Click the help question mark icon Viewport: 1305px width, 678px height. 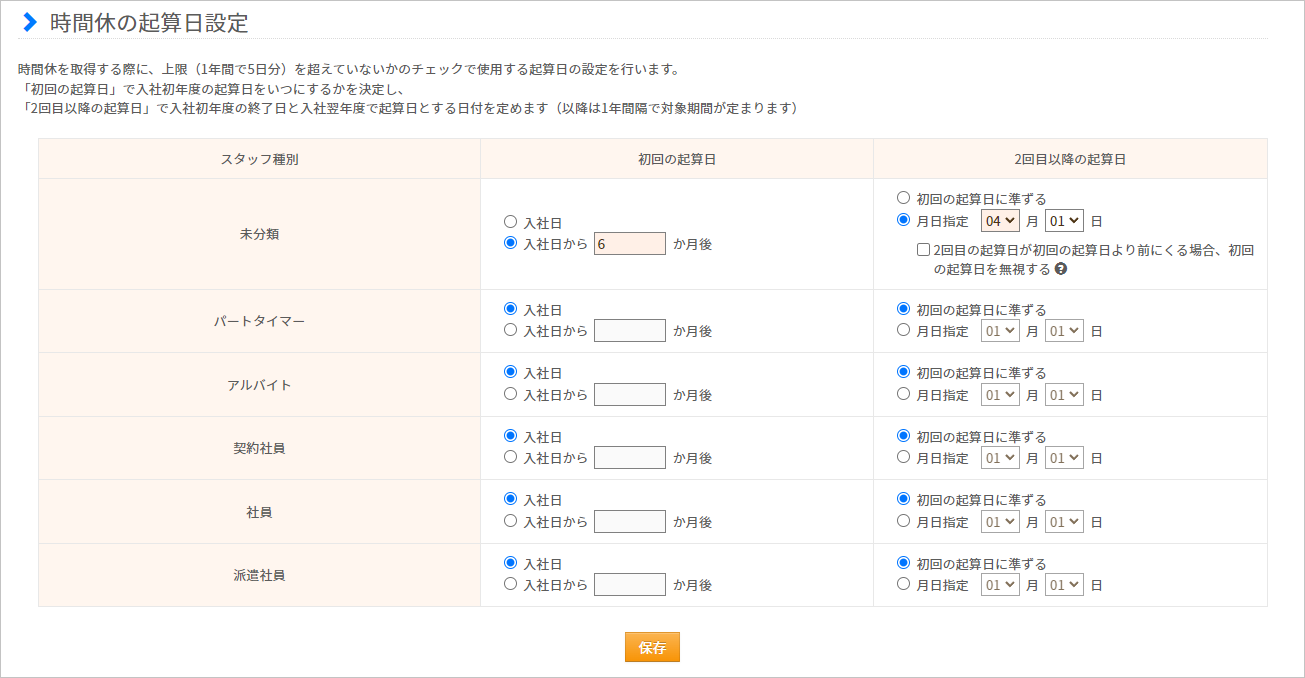(x=1060, y=269)
